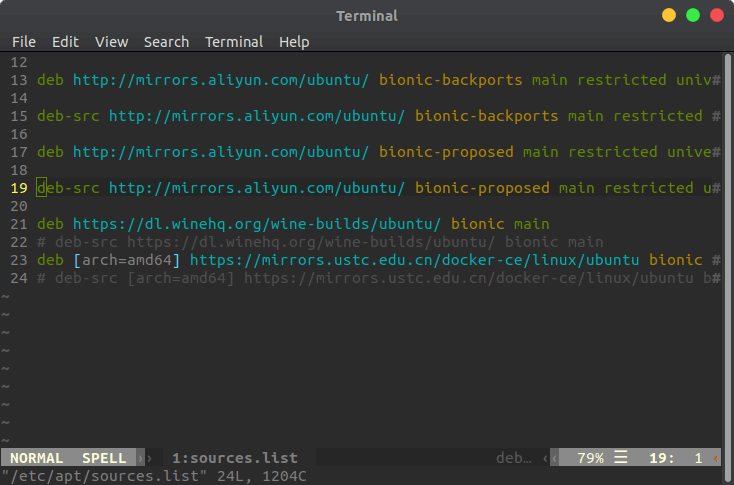Open the View menu

[x=111, y=42]
